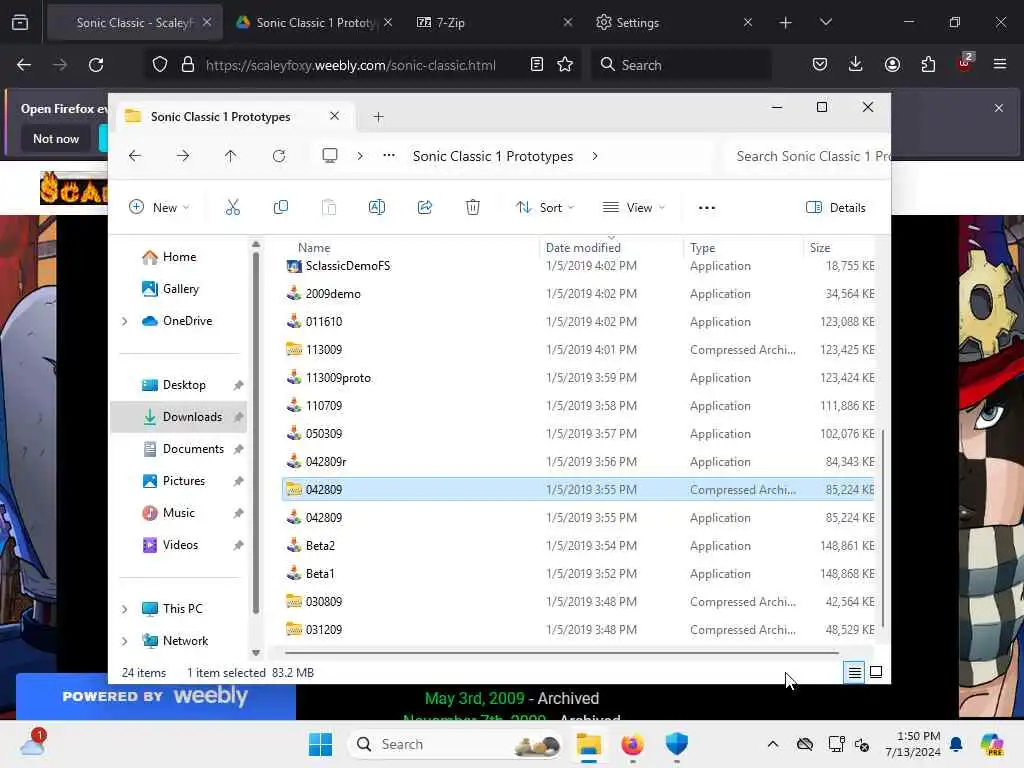Click the This PC monitor icon in address bar

(330, 155)
